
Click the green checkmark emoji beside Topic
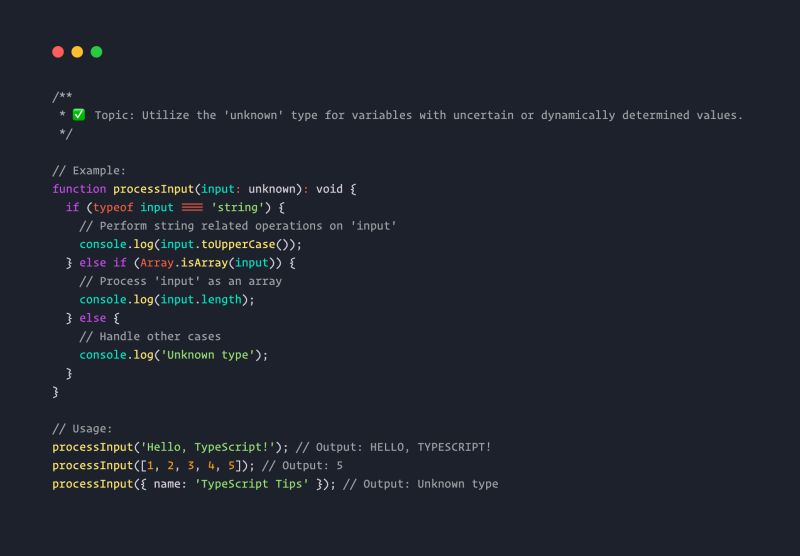coord(79,114)
